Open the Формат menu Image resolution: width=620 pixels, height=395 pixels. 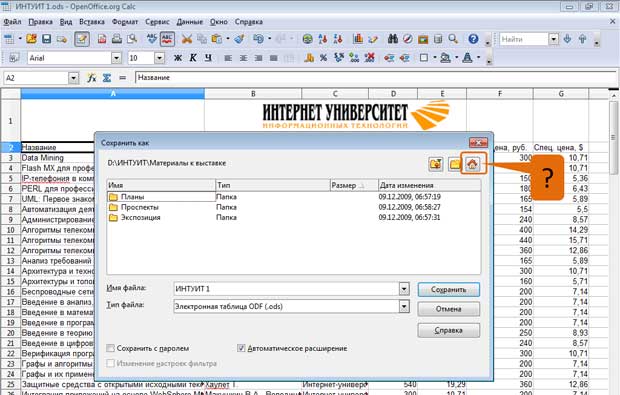(x=125, y=22)
